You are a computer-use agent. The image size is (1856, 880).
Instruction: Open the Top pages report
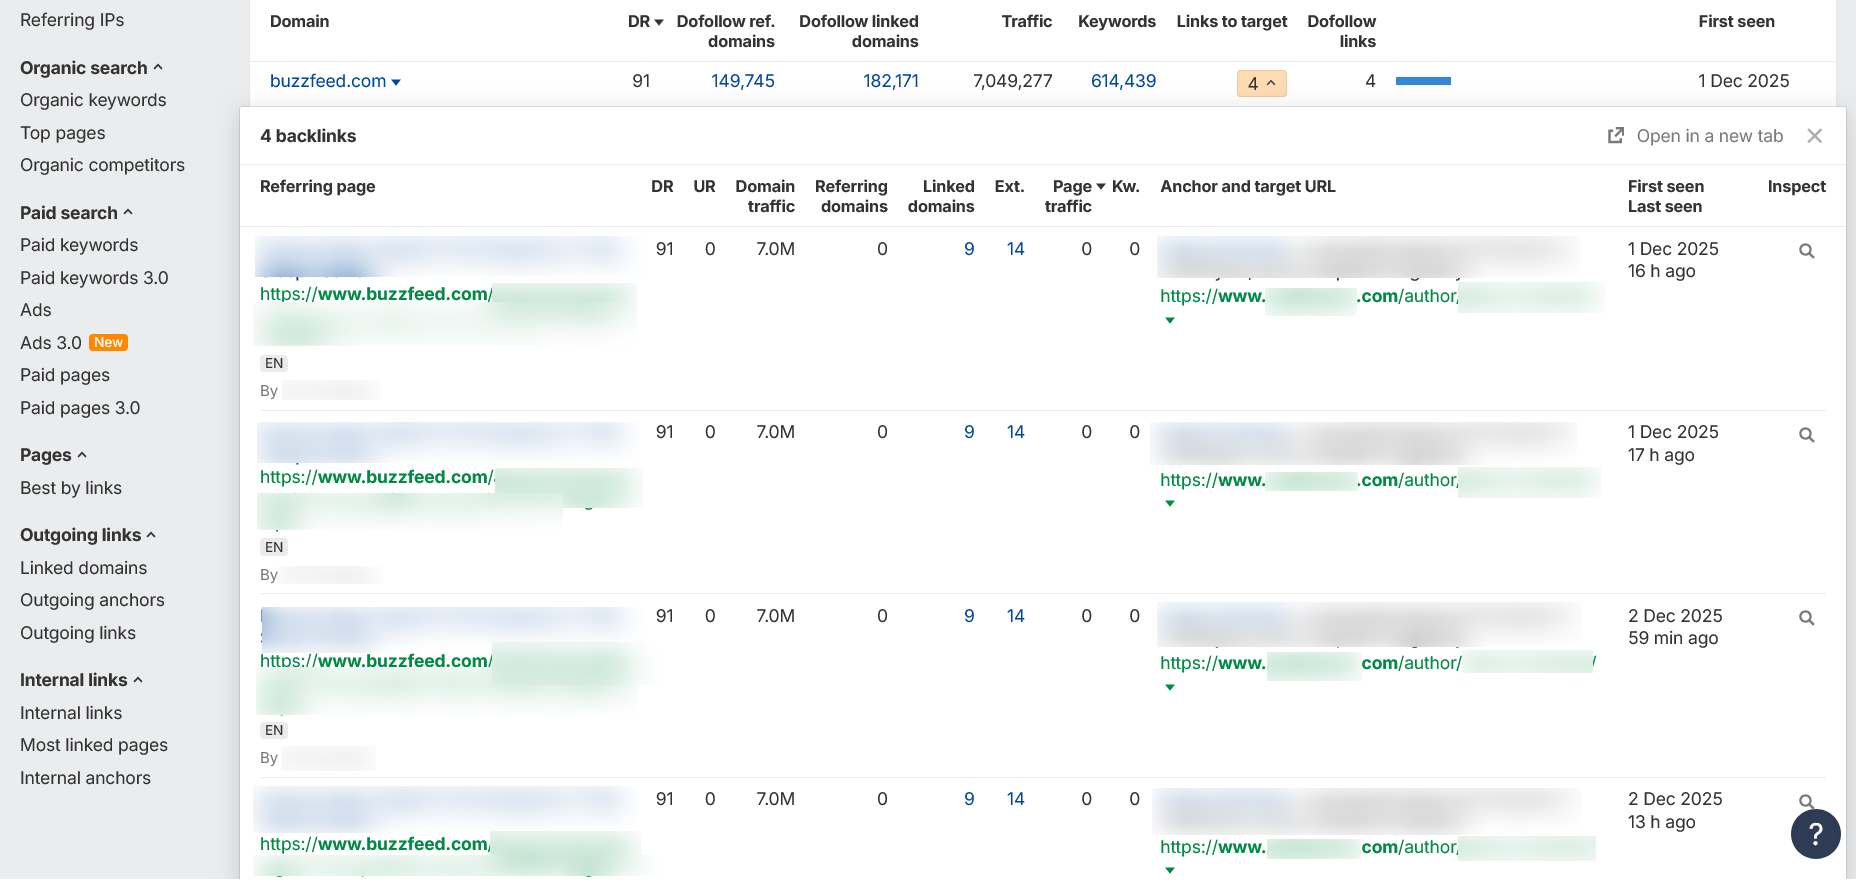[62, 133]
